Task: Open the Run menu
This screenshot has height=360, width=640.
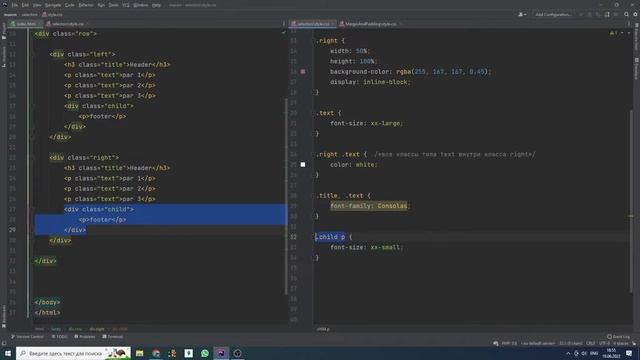Action: point(101,5)
